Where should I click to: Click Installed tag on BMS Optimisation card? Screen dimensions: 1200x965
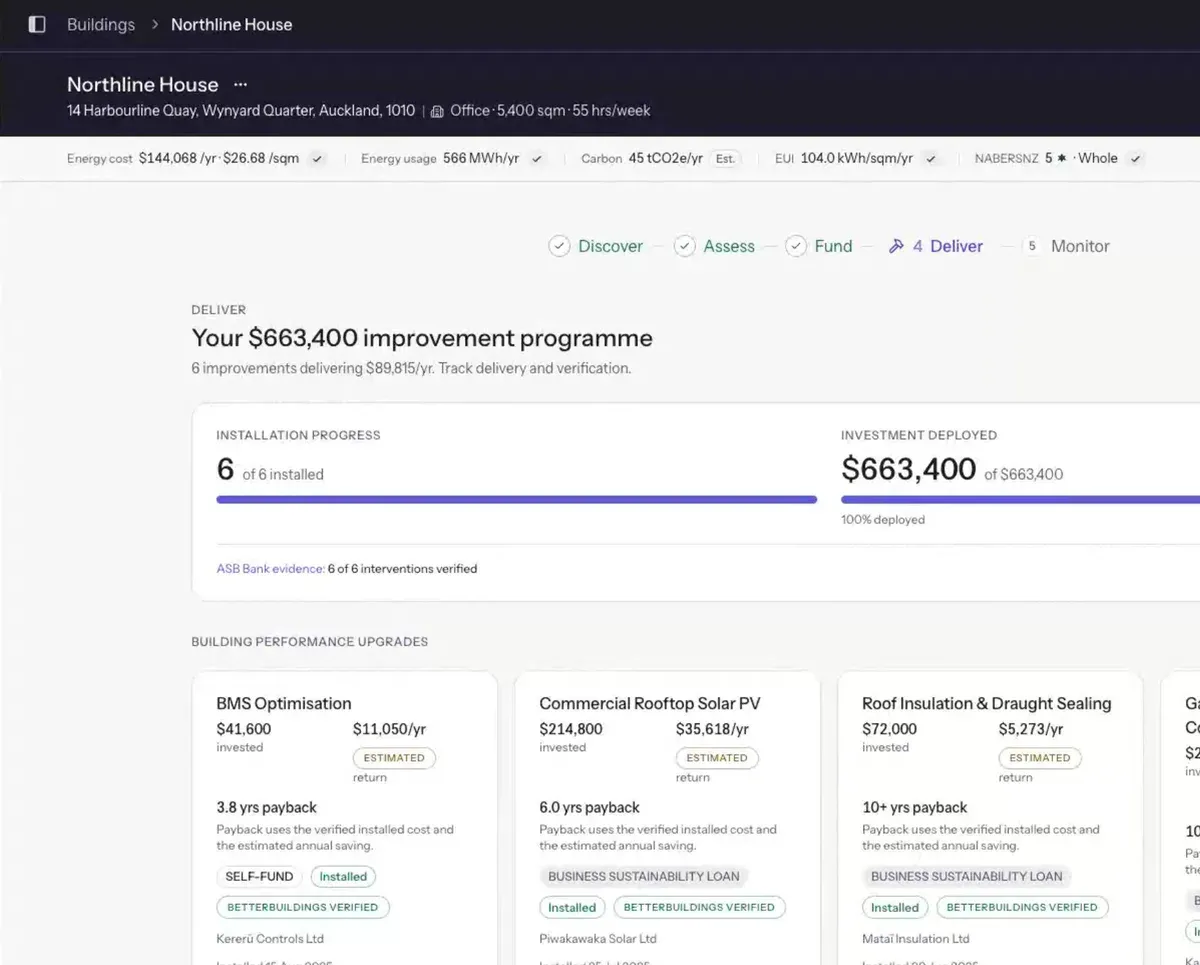[x=343, y=877]
